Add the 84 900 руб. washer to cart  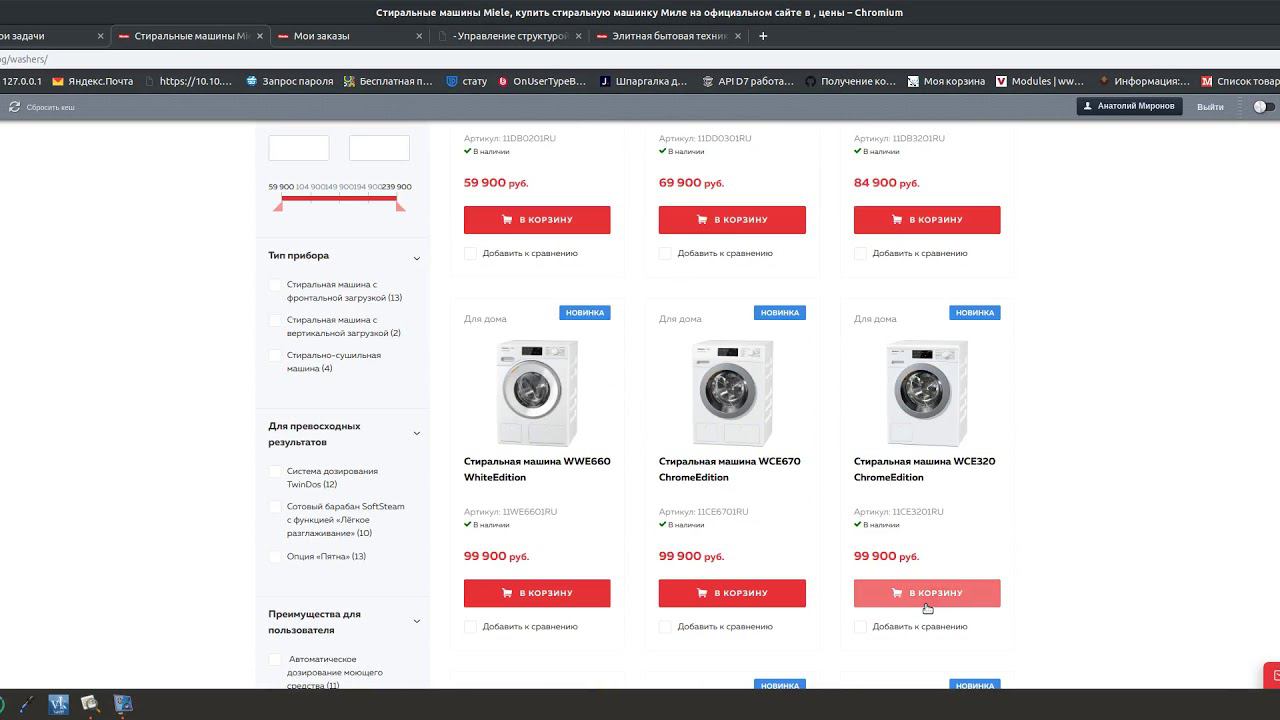927,220
